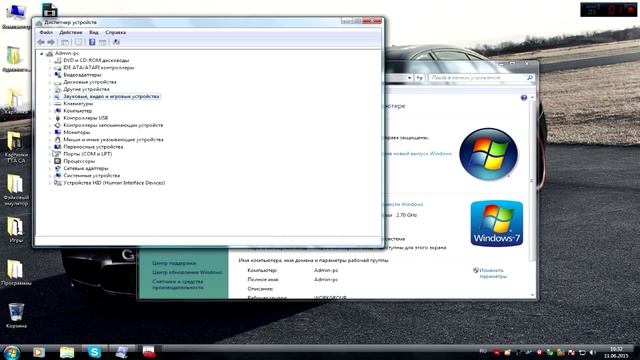The height and width of the screenshot is (360, 640).
Task: Open the Properties toolbar icon in Device Manager
Action: click(78, 42)
